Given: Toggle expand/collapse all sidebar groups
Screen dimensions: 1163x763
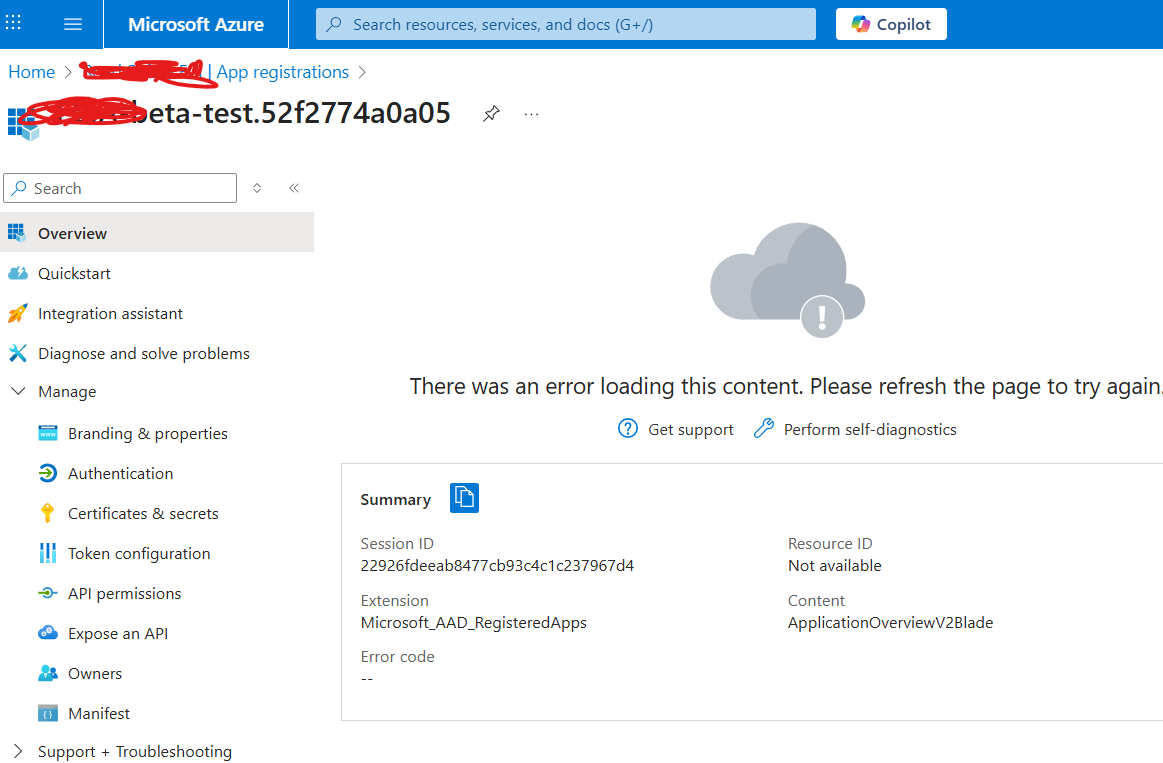Looking at the screenshot, I should (257, 188).
